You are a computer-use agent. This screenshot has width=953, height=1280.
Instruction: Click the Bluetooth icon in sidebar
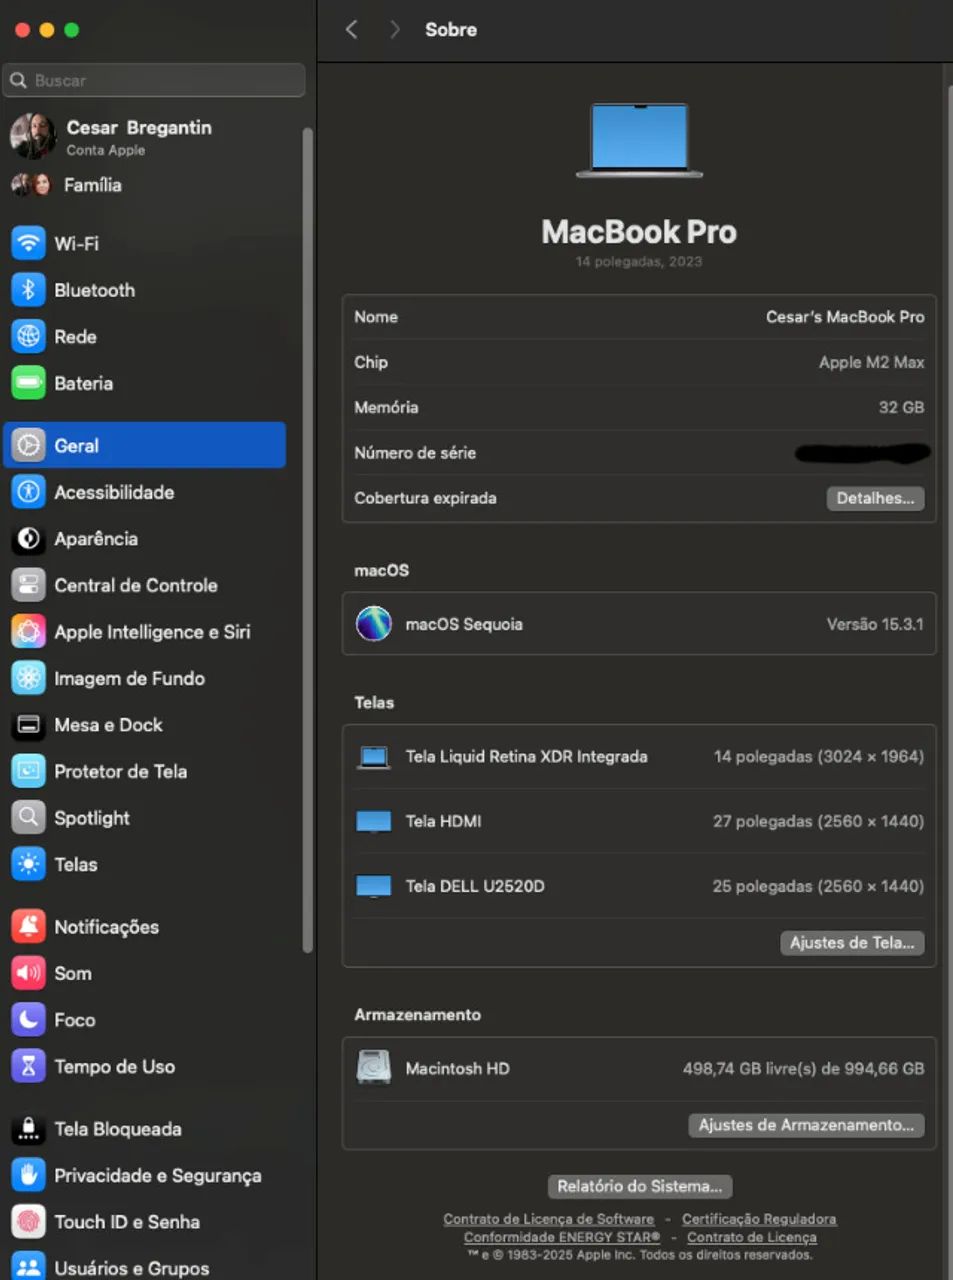28,290
